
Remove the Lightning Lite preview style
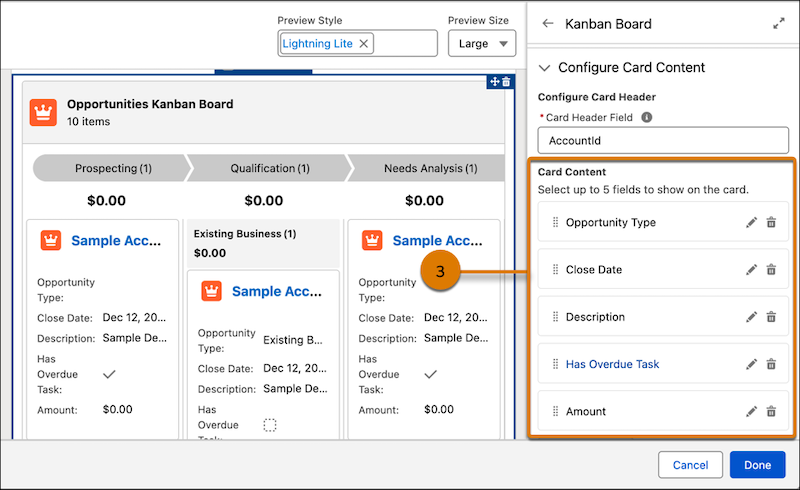tap(364, 44)
